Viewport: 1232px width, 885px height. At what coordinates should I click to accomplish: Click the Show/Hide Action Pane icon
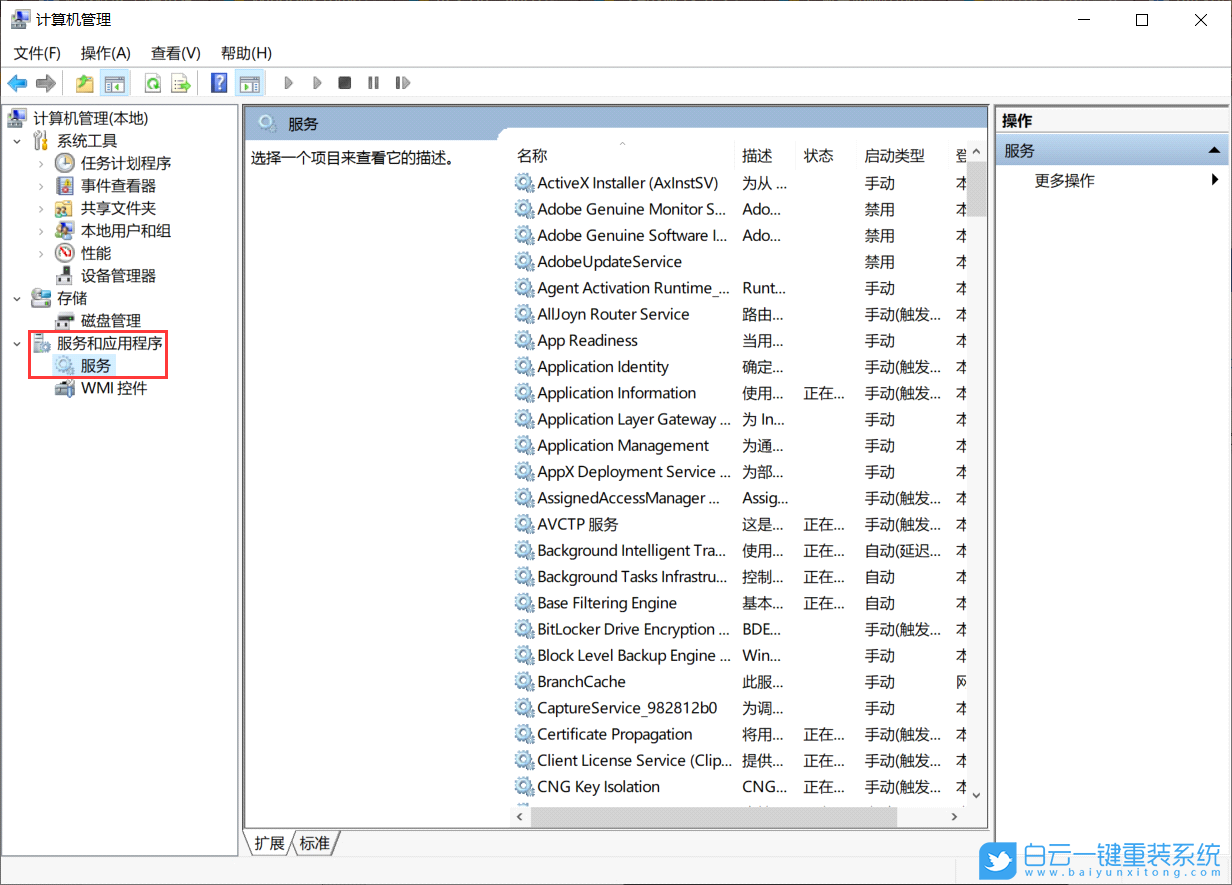tap(249, 82)
